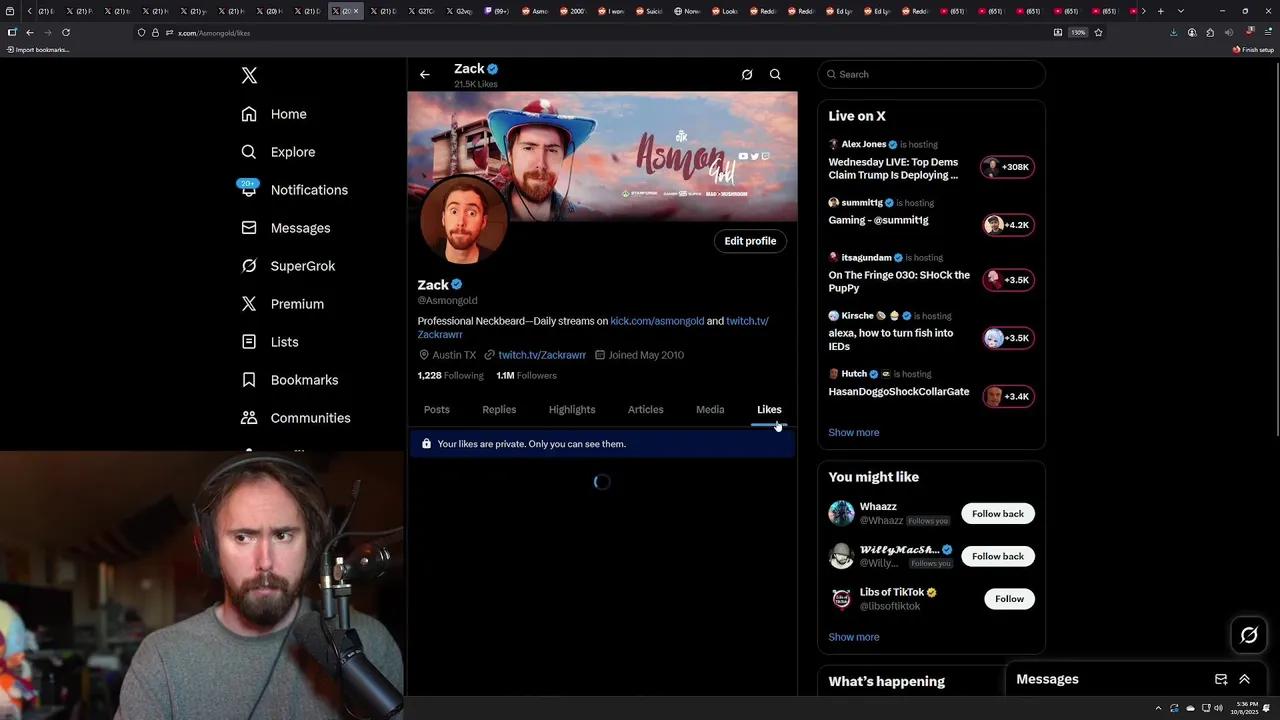This screenshot has width=1280, height=720.
Task: Select the Likes tab
Action: [x=769, y=410]
